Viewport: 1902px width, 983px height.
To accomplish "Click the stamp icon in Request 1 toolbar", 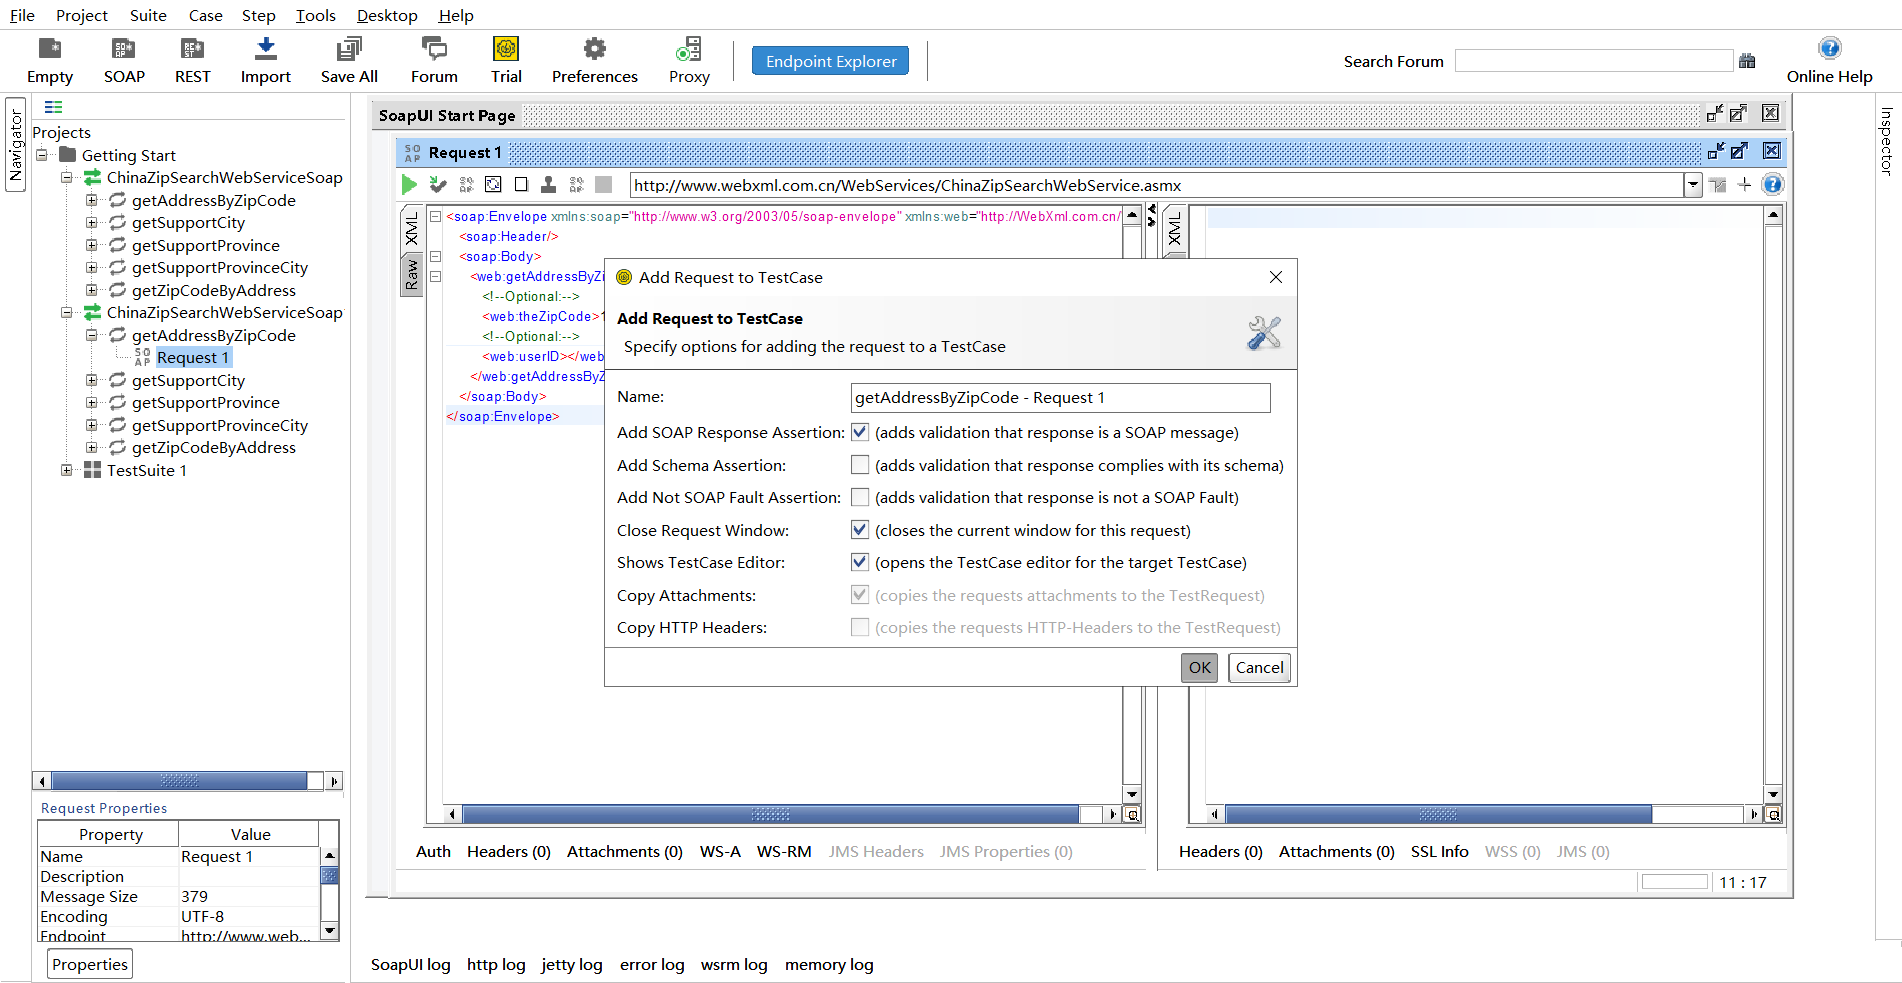I will click(548, 185).
